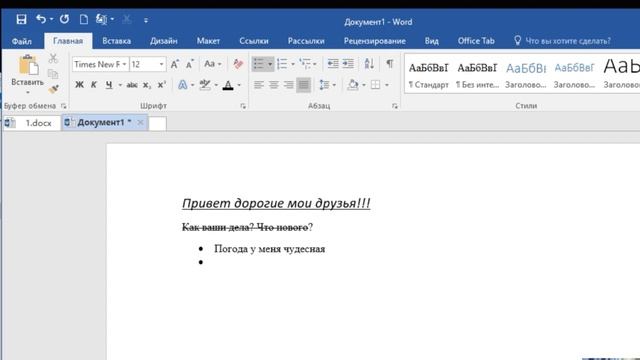Open the font size 12 dropdown
Viewport: 640px width, 360px height.
(161, 64)
